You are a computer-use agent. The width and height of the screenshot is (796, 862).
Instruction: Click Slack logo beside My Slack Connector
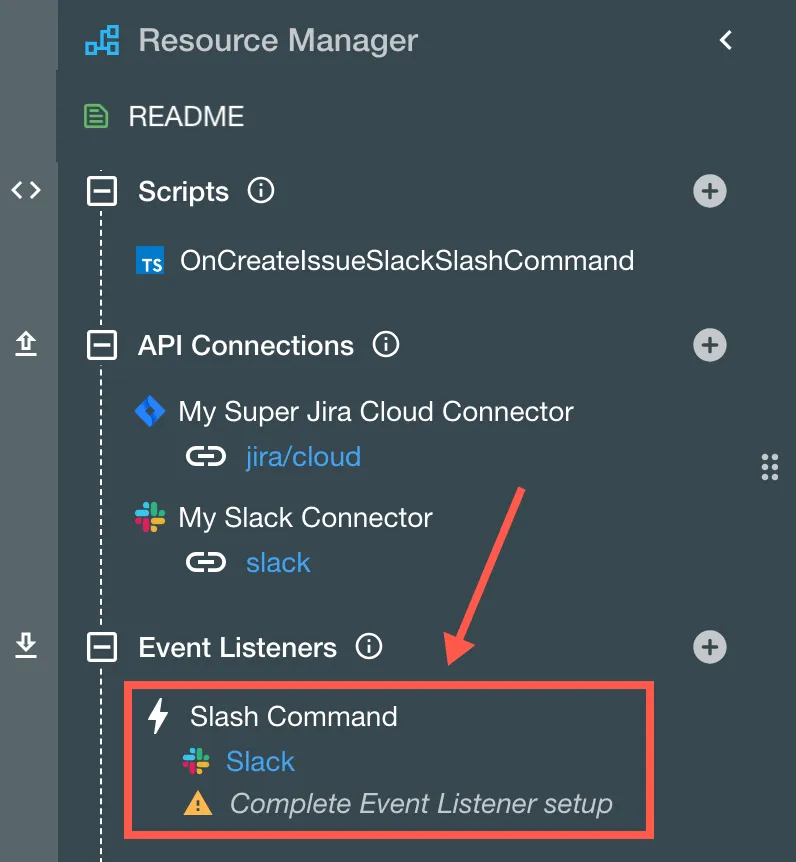coord(150,517)
